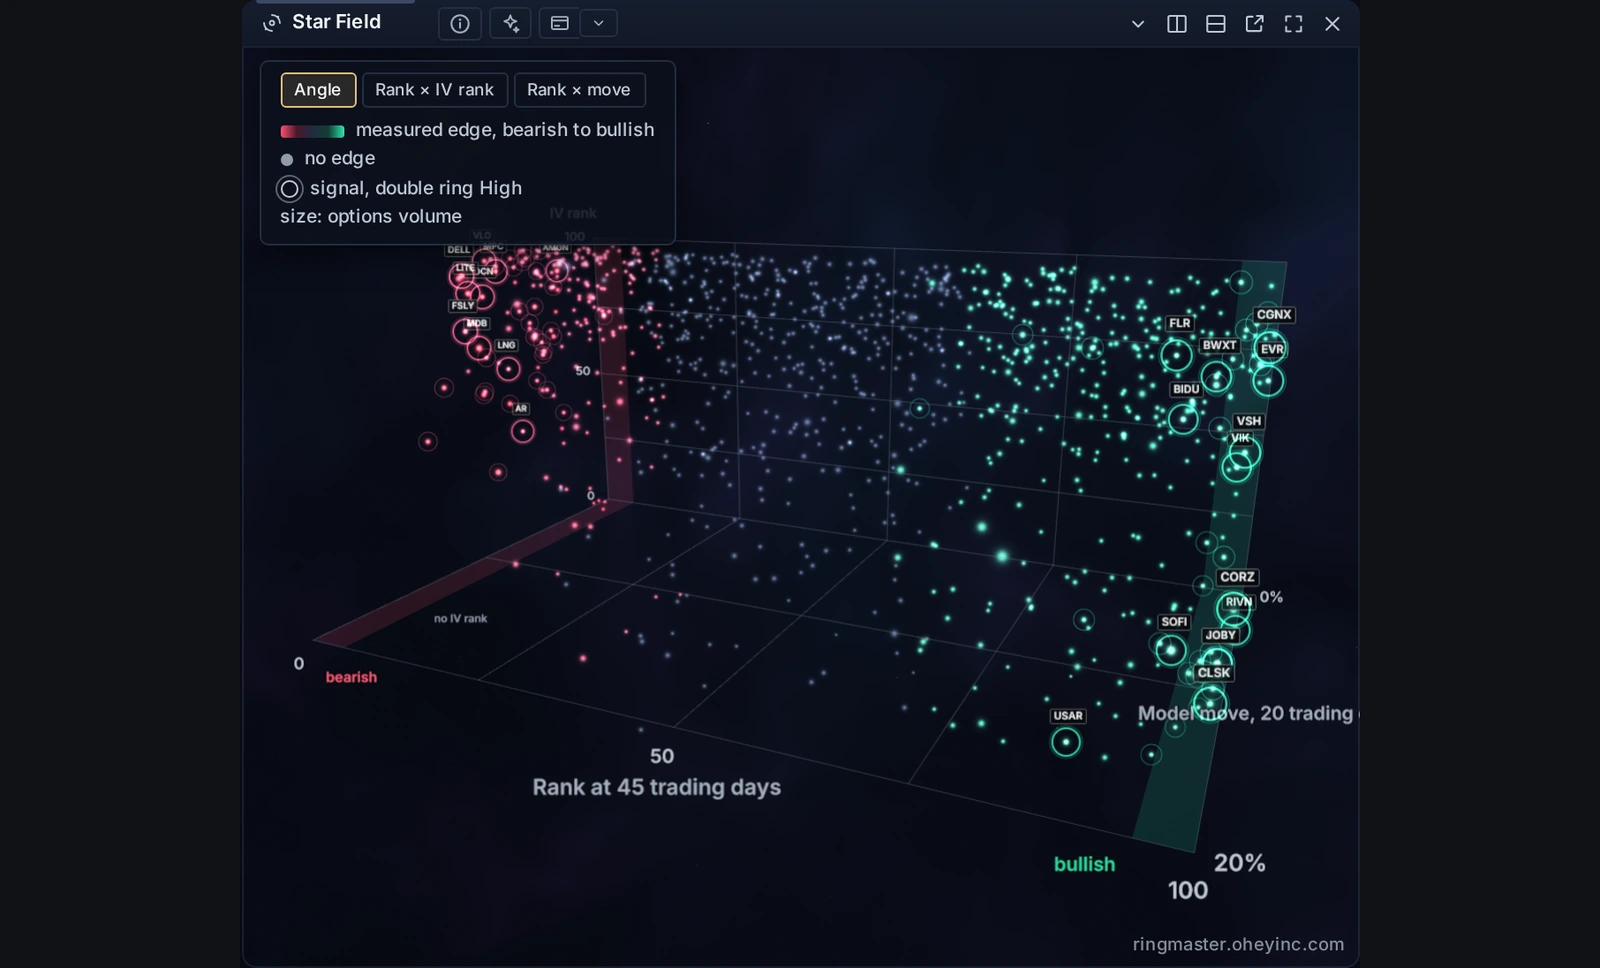
Task: Click the USAR ringed star marker
Action: point(1066,742)
